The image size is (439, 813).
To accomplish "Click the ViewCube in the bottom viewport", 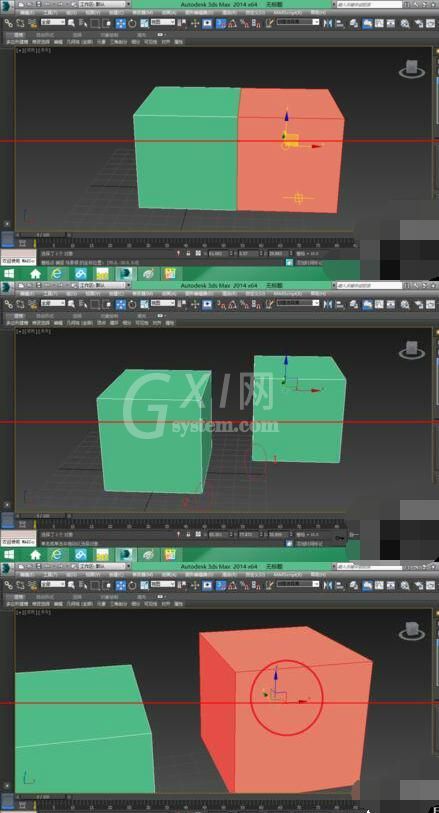I will [x=412, y=631].
